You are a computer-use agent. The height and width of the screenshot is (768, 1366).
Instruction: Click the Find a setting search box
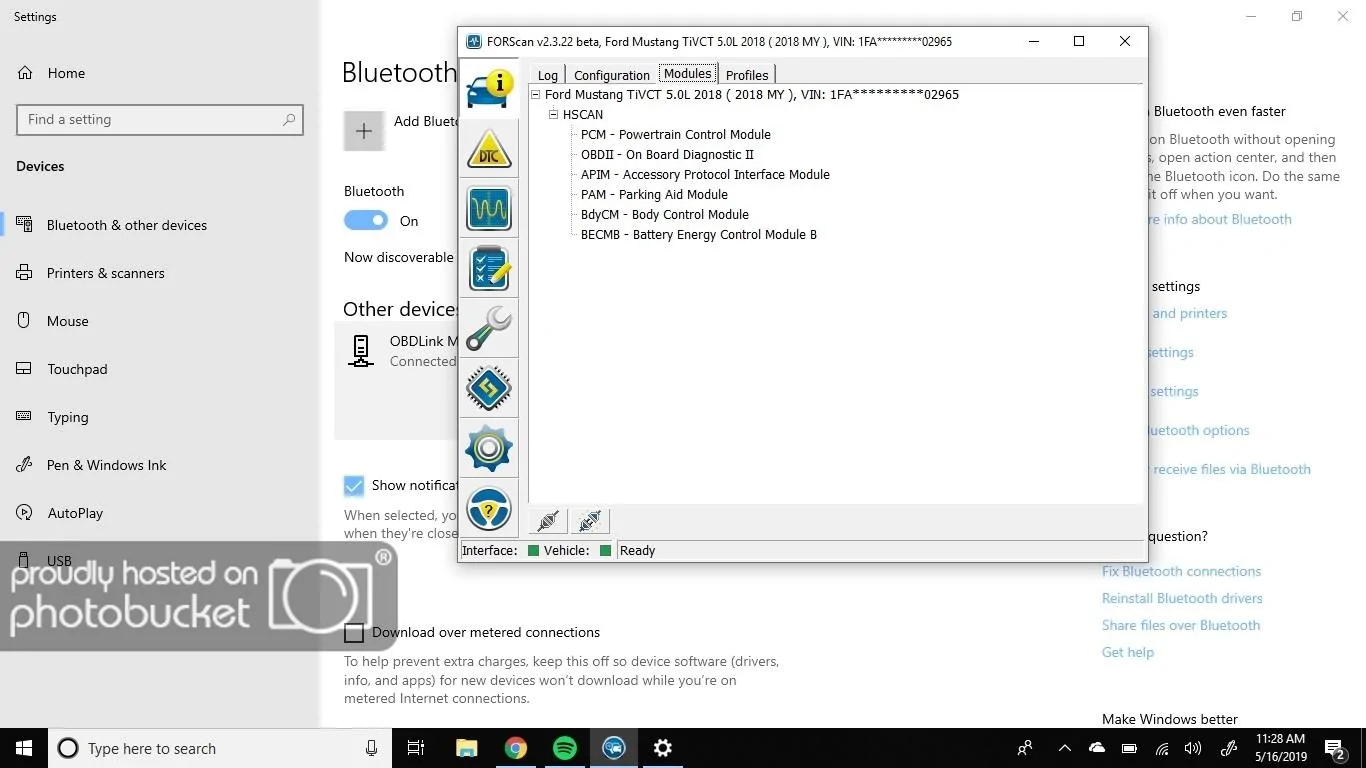coord(160,120)
